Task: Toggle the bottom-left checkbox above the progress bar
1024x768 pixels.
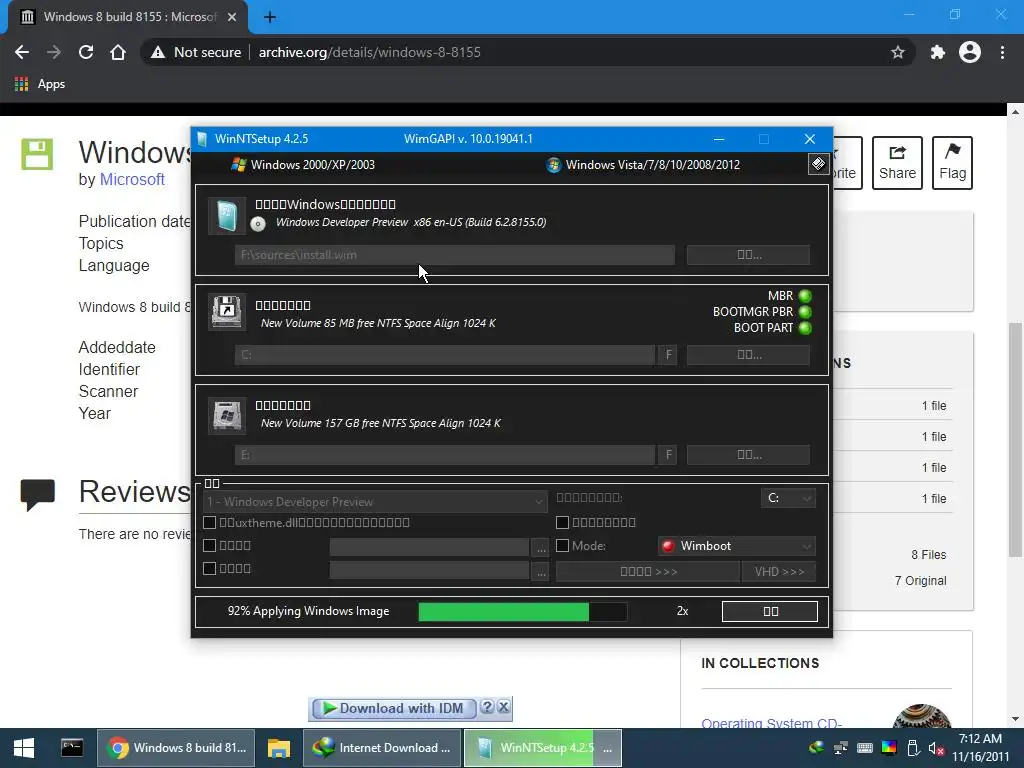Action: point(210,569)
